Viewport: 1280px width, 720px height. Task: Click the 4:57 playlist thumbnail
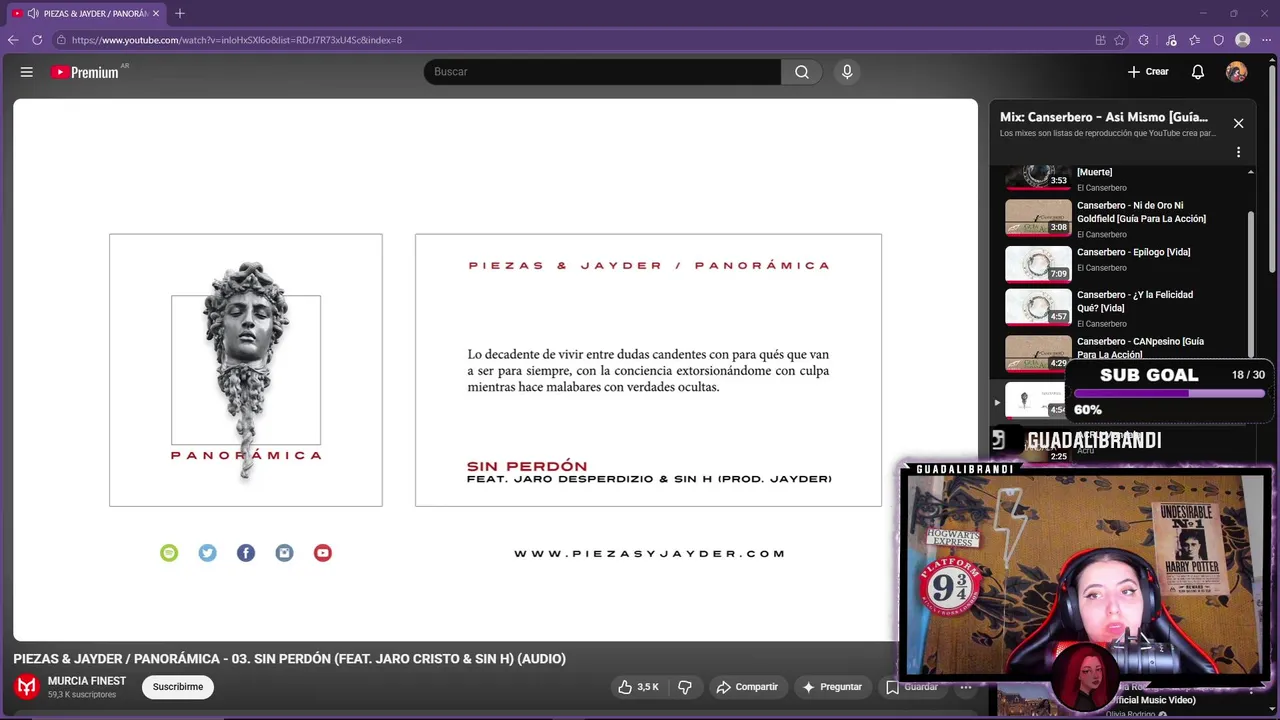click(1038, 307)
